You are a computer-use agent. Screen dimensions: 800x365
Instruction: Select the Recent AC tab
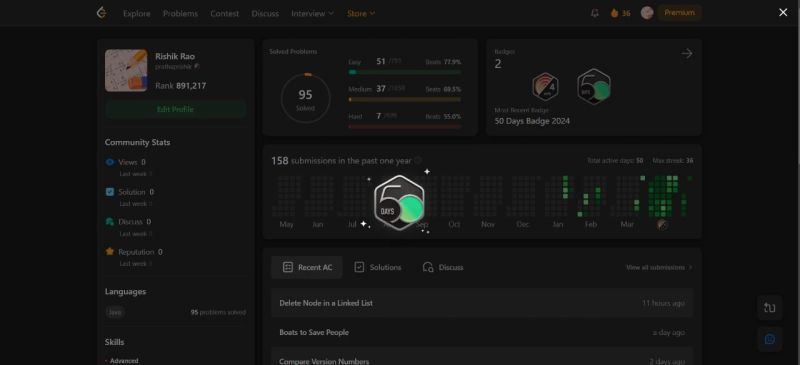307,267
